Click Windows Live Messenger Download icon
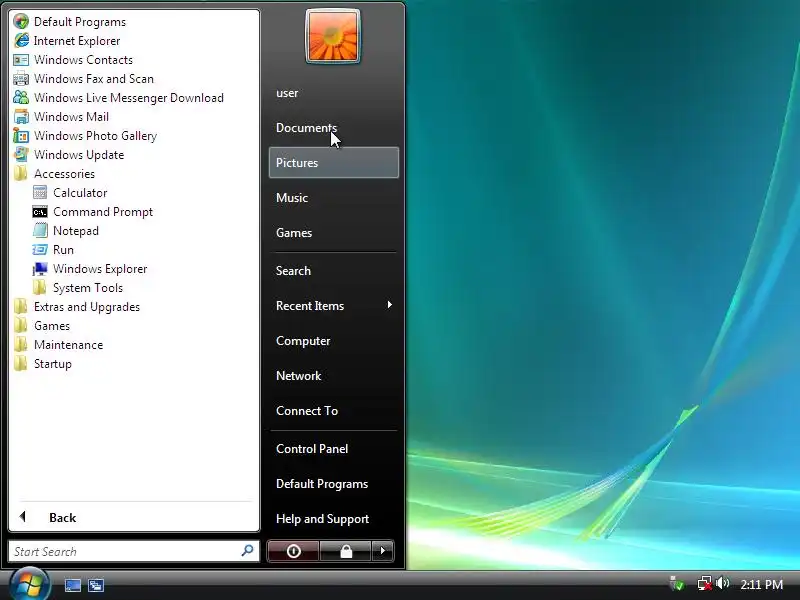This screenshot has height=600, width=800. [x=21, y=97]
